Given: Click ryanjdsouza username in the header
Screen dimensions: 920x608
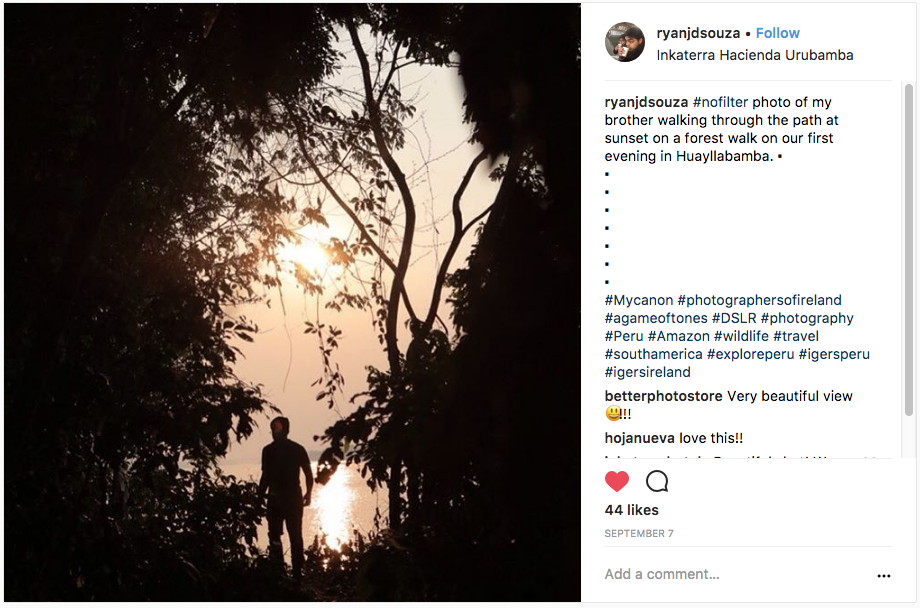Looking at the screenshot, I should [698, 33].
